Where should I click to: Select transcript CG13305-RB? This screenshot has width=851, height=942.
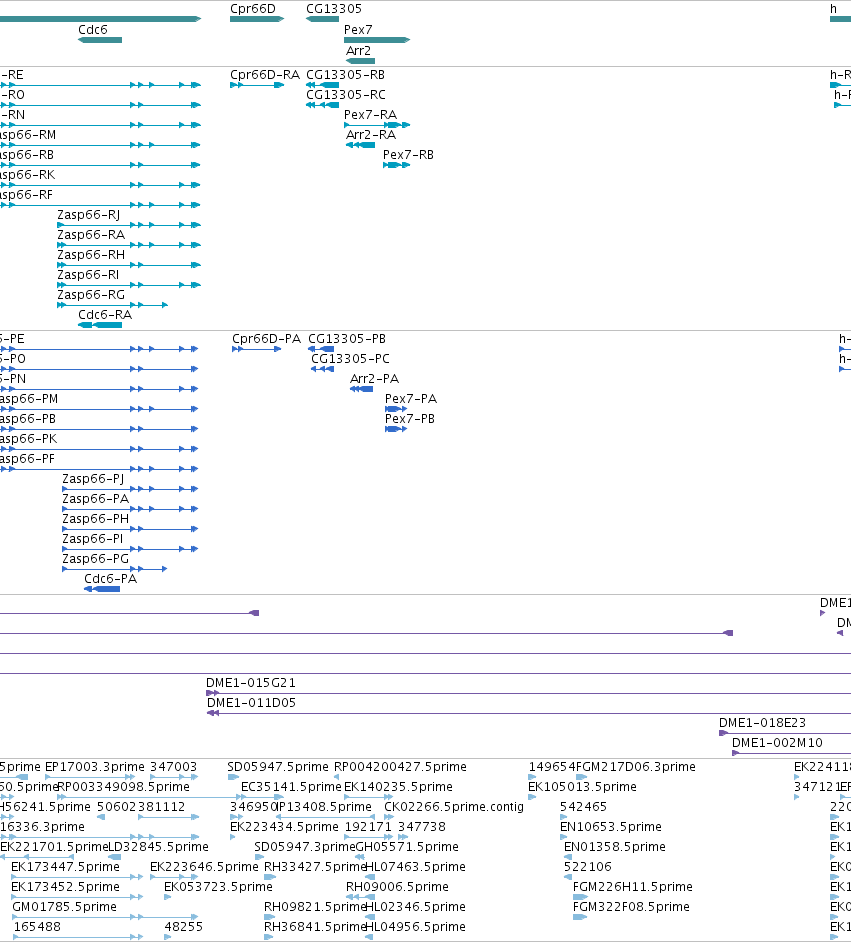coord(345,74)
